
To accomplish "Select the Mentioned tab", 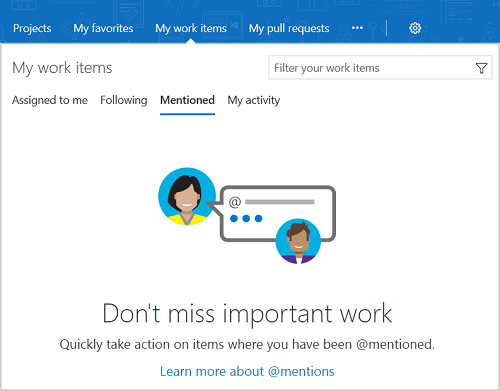I will [x=187, y=100].
